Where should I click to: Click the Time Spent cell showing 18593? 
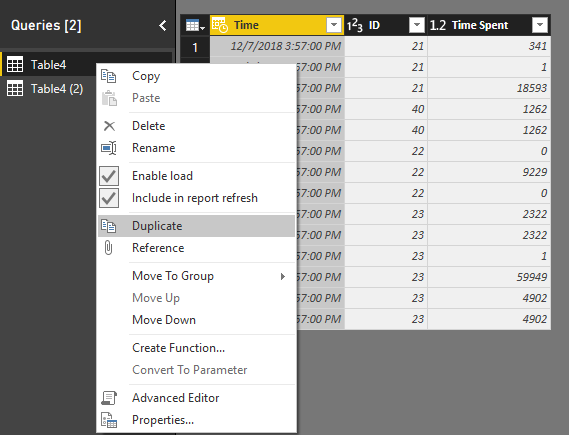click(489, 88)
